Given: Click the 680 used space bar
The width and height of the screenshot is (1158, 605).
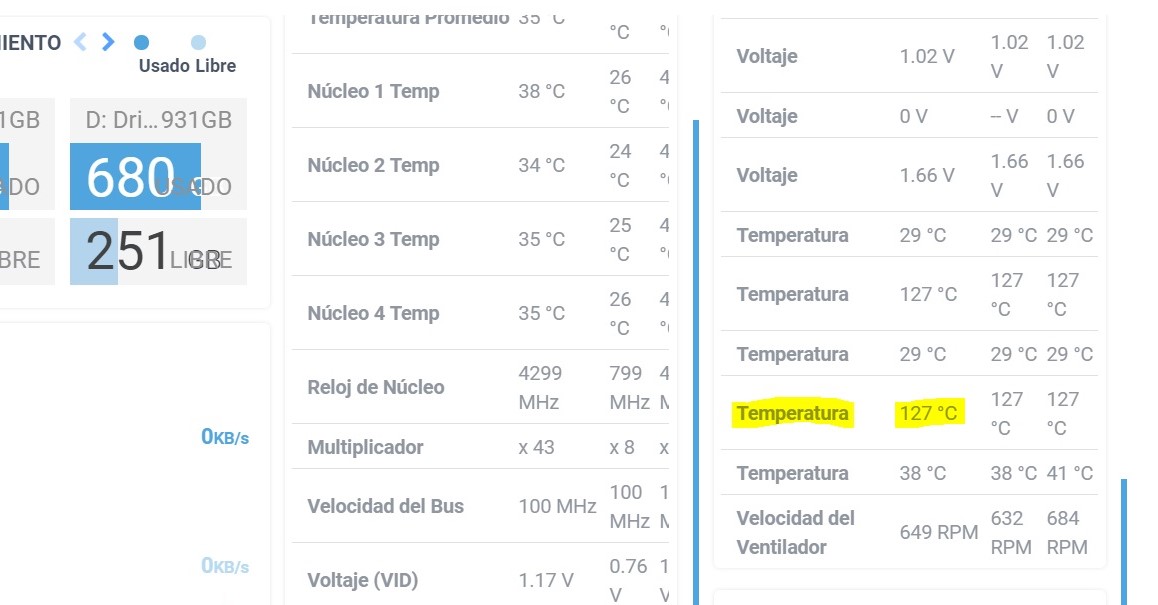Looking at the screenshot, I should click(x=135, y=177).
